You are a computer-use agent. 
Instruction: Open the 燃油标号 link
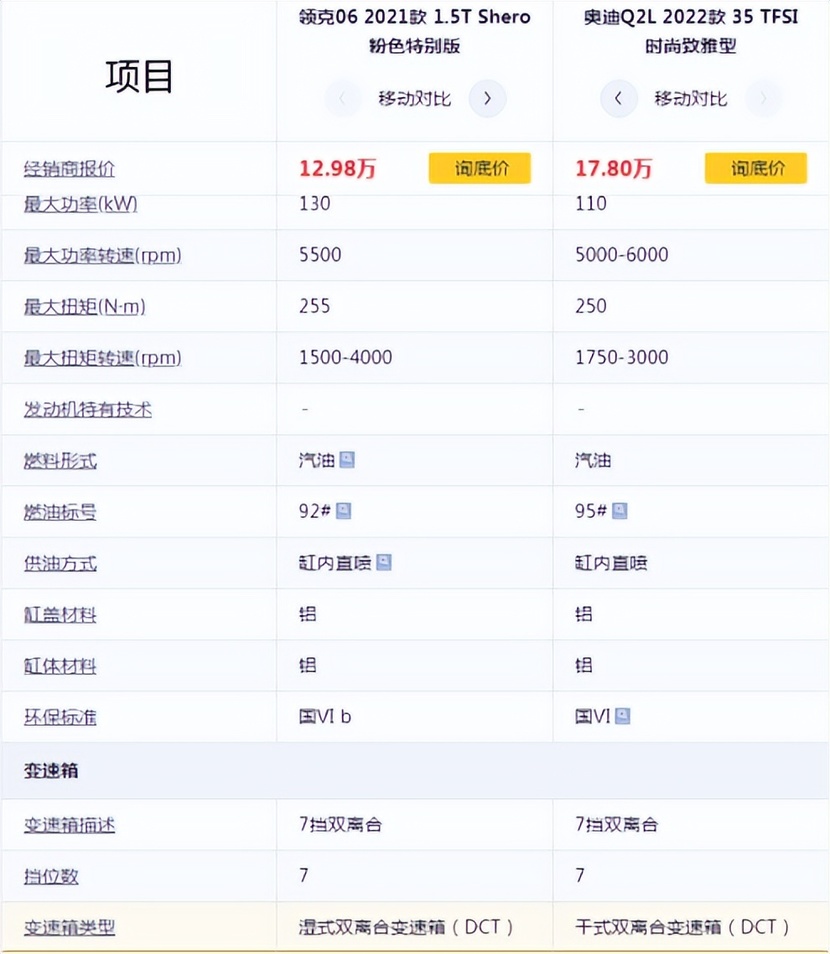(x=60, y=512)
